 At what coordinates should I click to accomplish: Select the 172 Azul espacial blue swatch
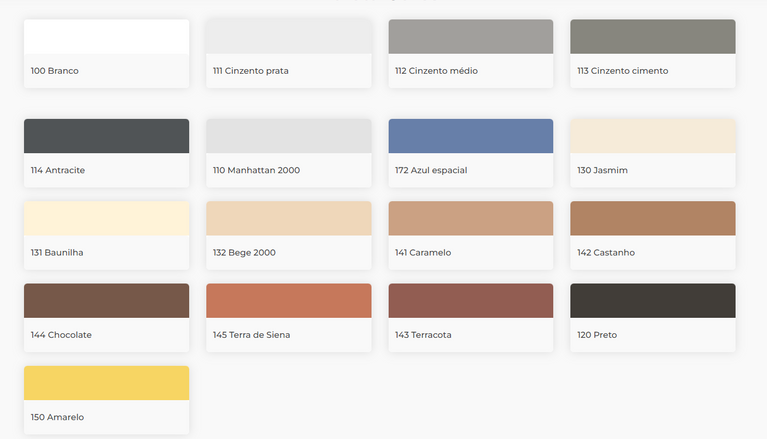click(470, 136)
